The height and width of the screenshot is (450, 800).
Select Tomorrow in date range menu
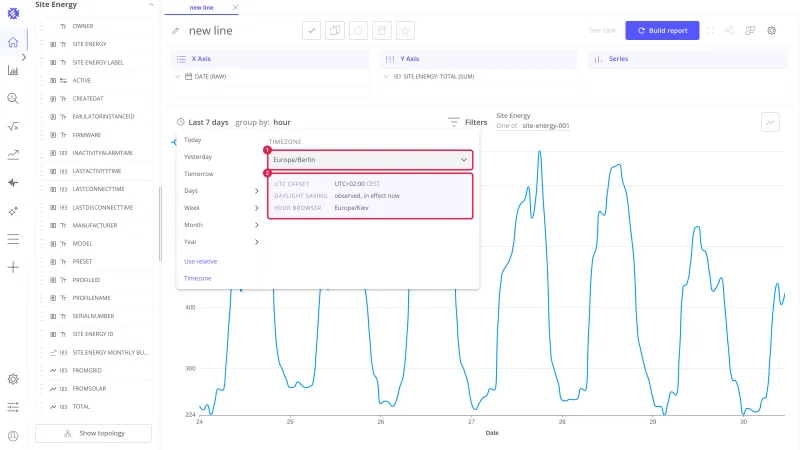click(x=199, y=174)
